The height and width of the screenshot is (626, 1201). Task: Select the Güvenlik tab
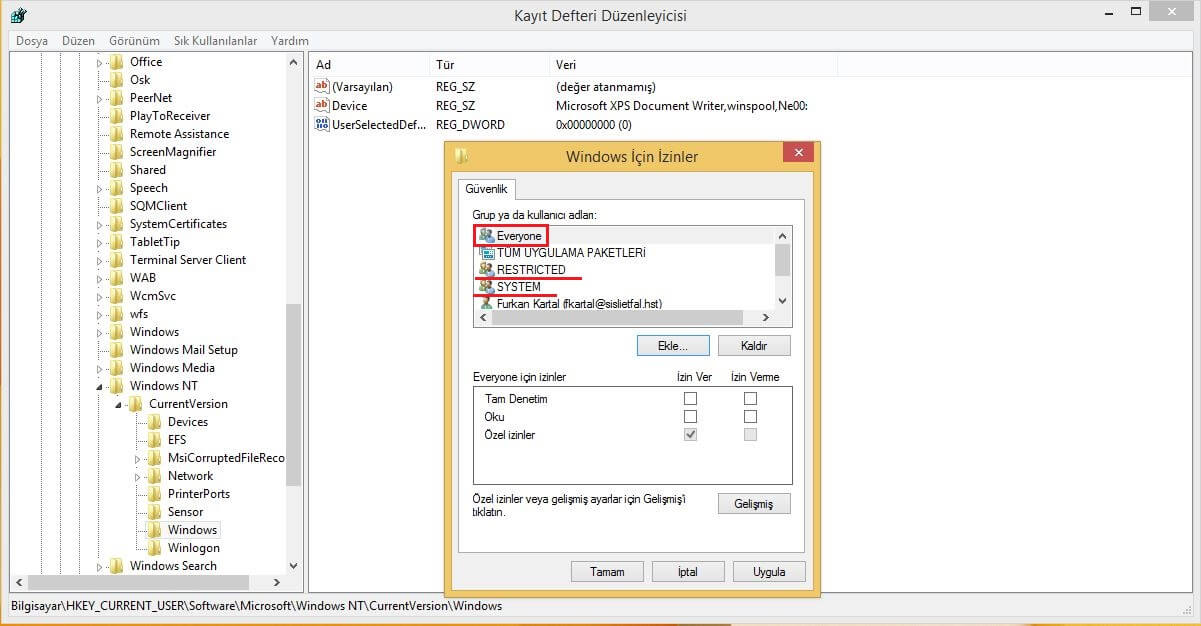click(487, 188)
